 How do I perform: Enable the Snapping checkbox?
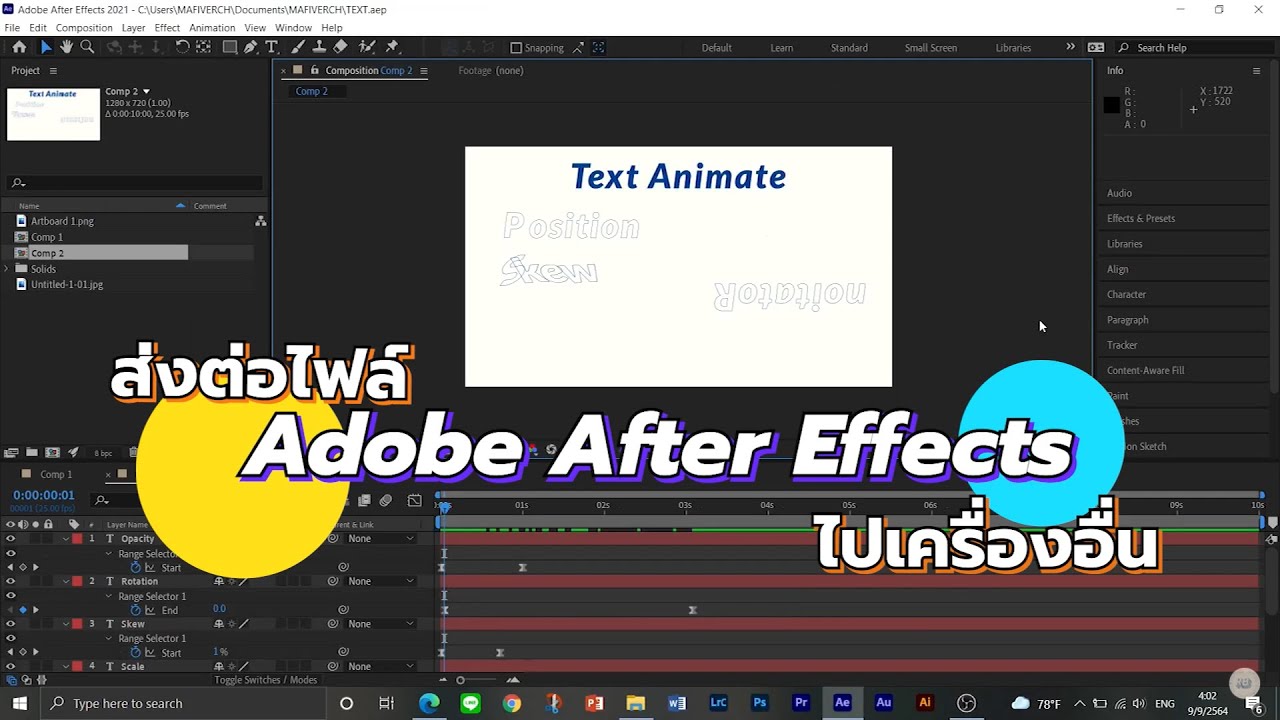[x=516, y=48]
